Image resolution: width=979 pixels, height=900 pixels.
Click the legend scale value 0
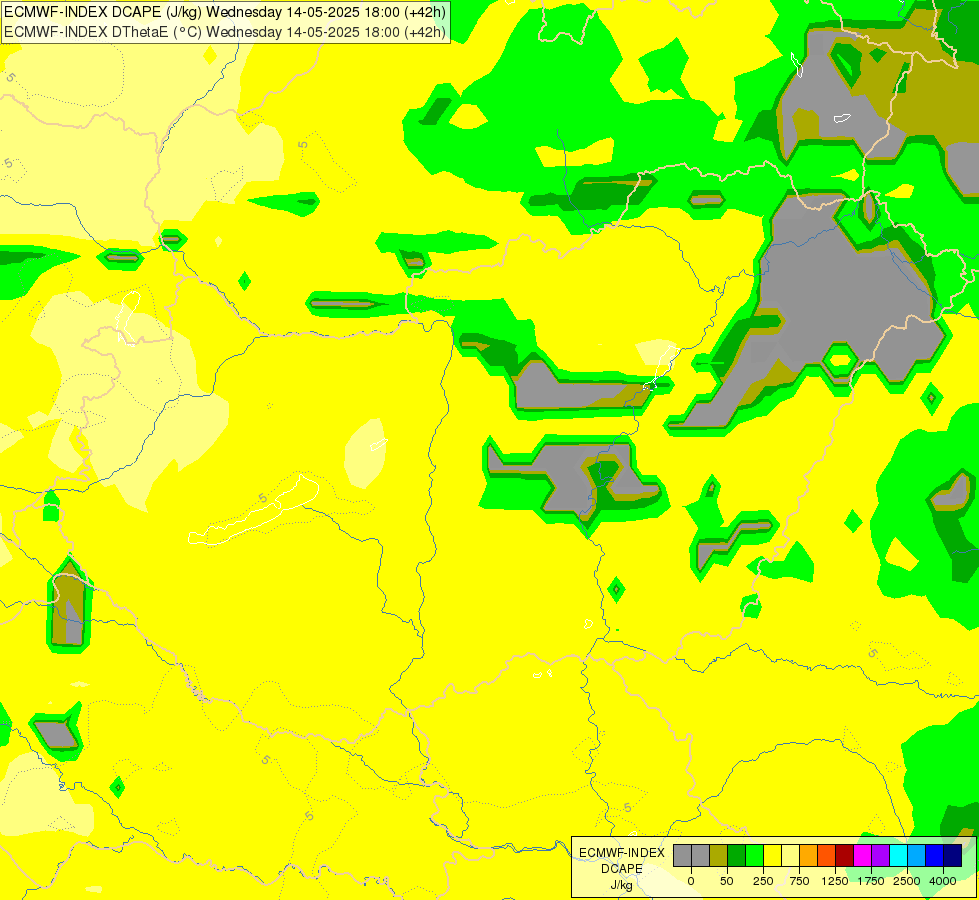click(x=691, y=881)
